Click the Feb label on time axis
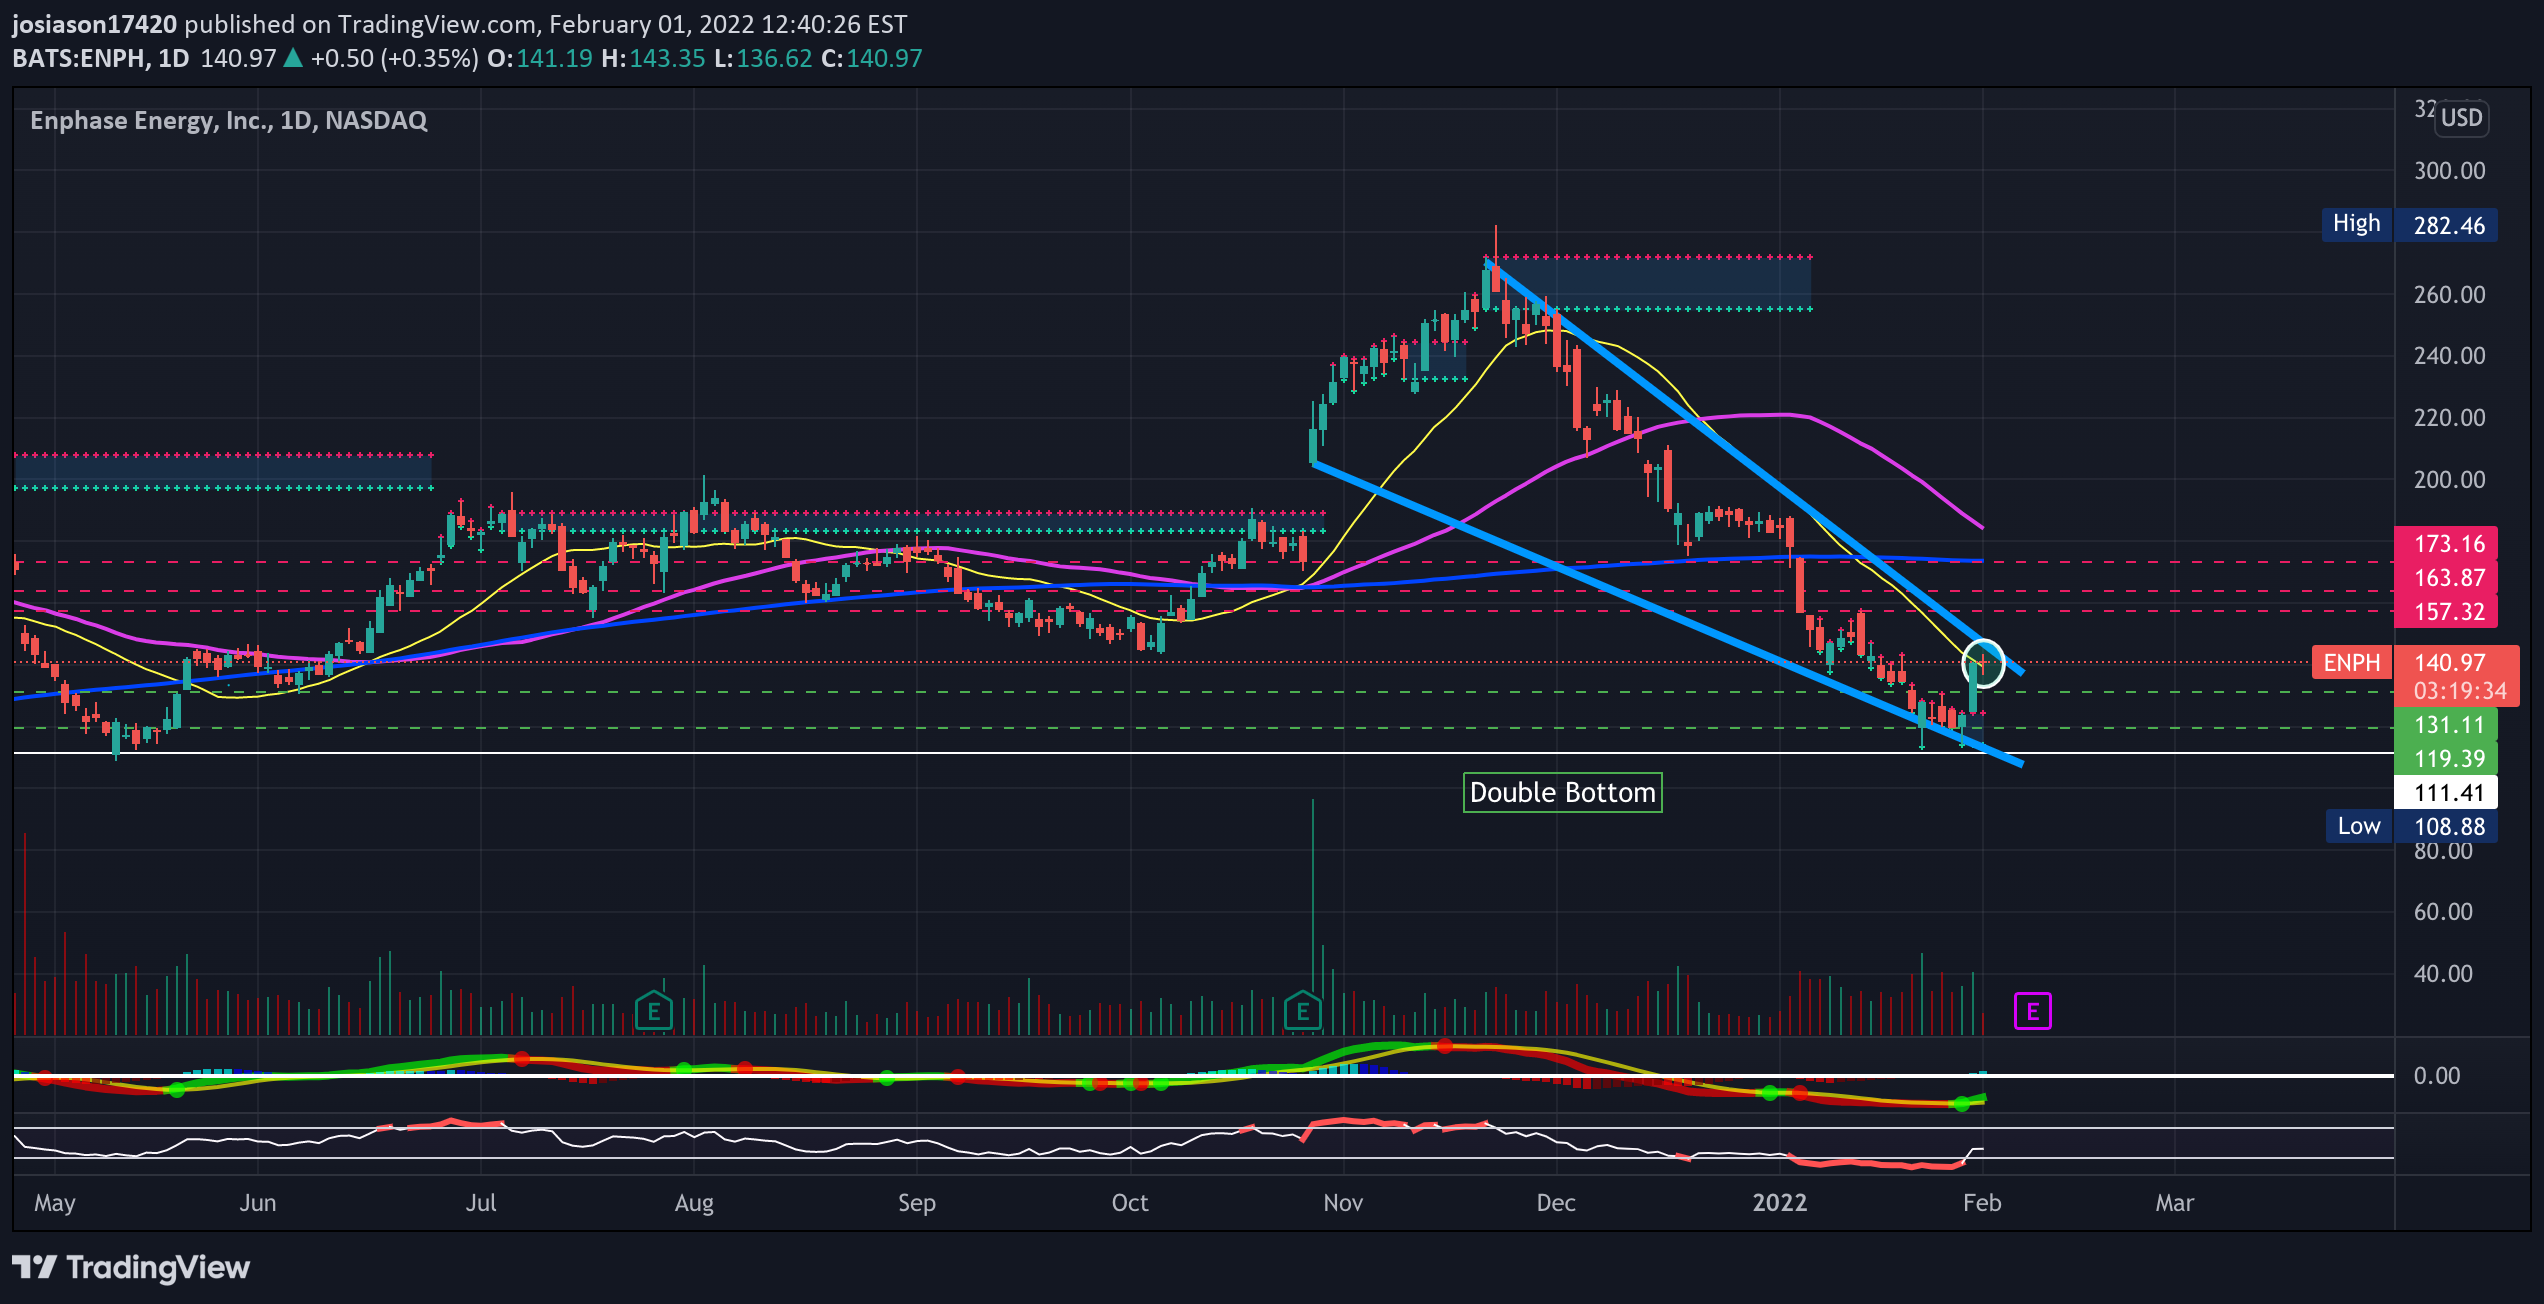 1982,1202
